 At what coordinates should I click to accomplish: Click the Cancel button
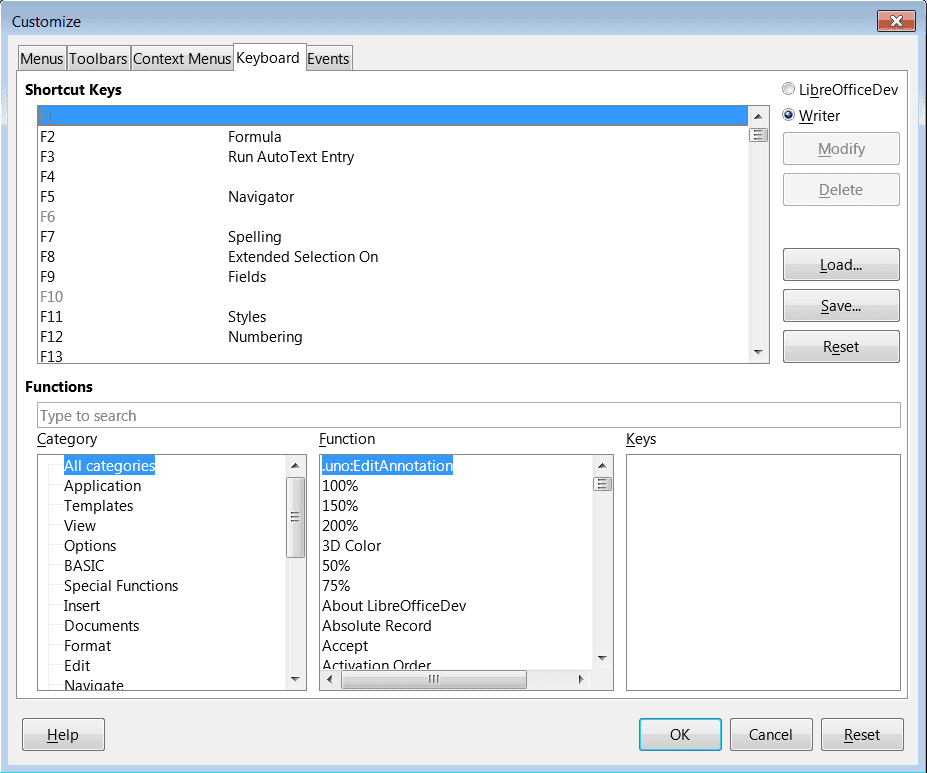coord(771,735)
